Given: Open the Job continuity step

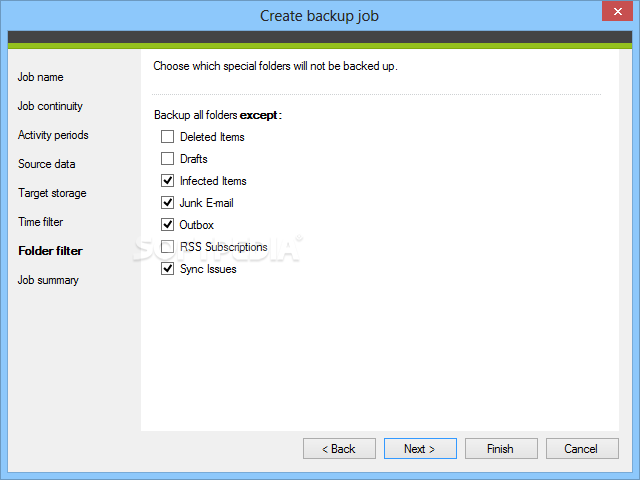Looking at the screenshot, I should pos(50,106).
